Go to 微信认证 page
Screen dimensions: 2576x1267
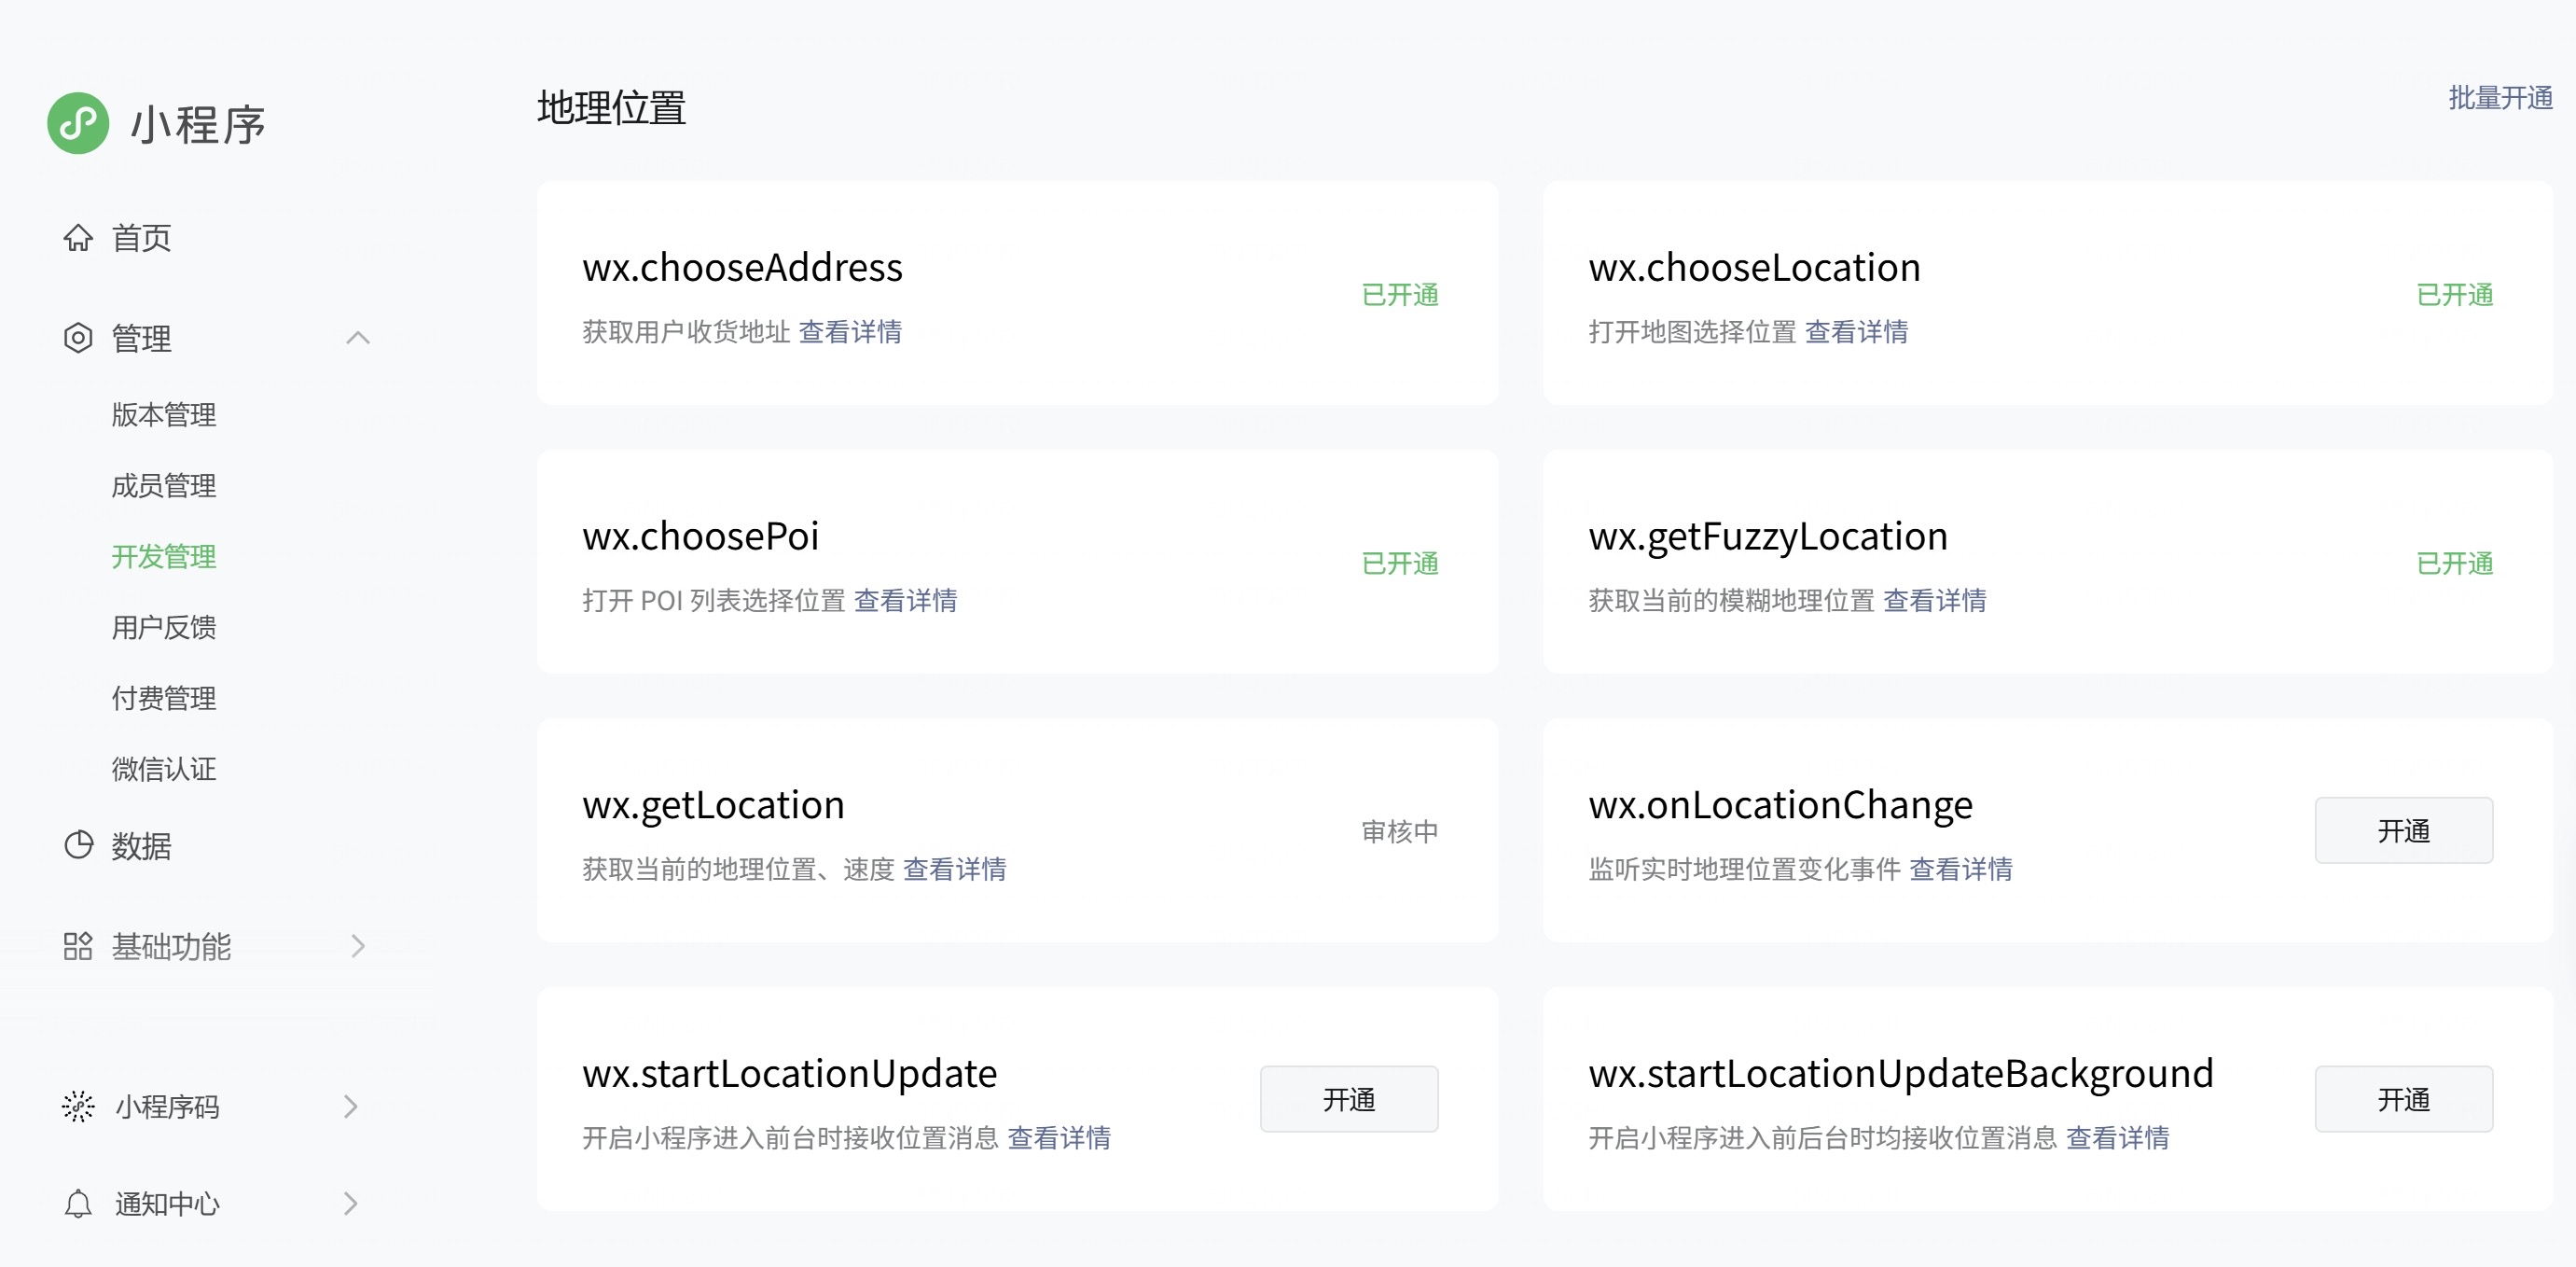pos(164,769)
